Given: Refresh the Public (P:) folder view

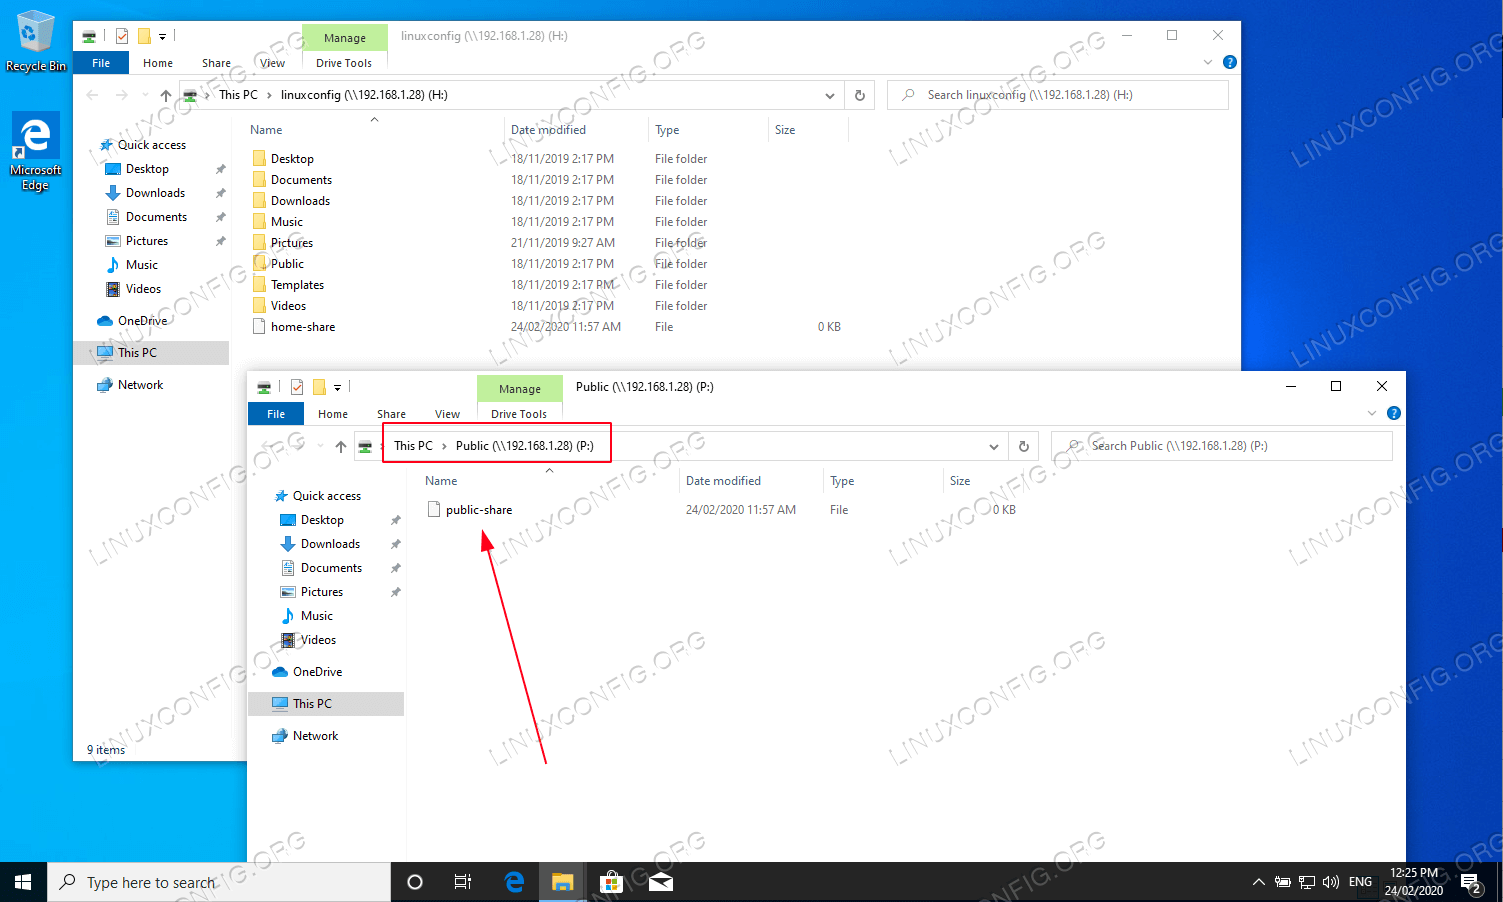Looking at the screenshot, I should (x=1023, y=446).
